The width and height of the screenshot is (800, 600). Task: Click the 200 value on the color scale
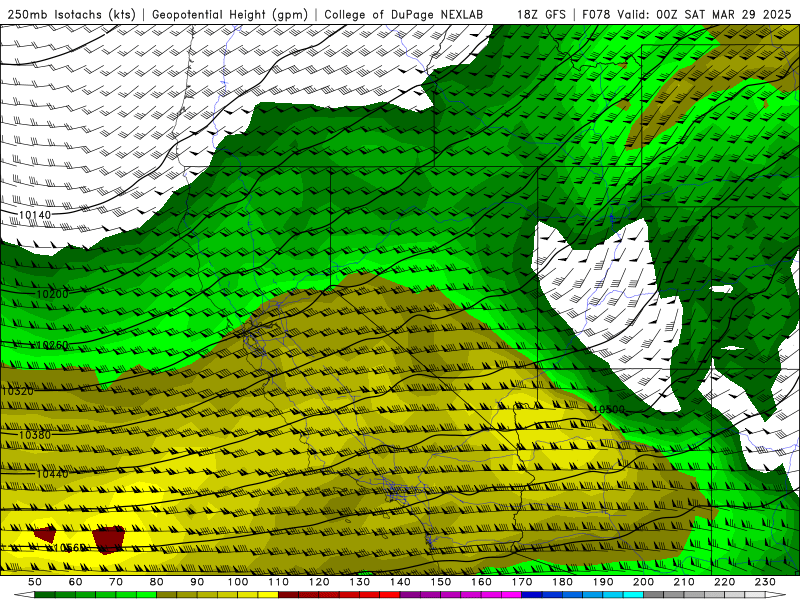tap(643, 582)
